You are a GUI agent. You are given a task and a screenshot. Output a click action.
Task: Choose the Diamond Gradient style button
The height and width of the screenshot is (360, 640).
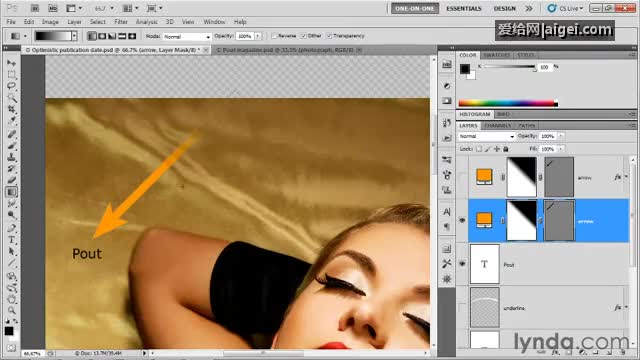(x=132, y=36)
